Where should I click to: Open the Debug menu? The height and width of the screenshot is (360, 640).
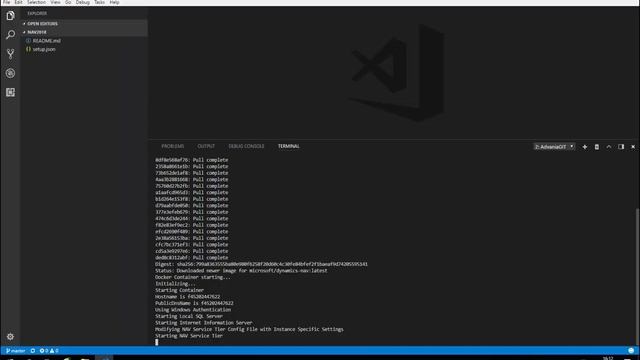tap(82, 2)
